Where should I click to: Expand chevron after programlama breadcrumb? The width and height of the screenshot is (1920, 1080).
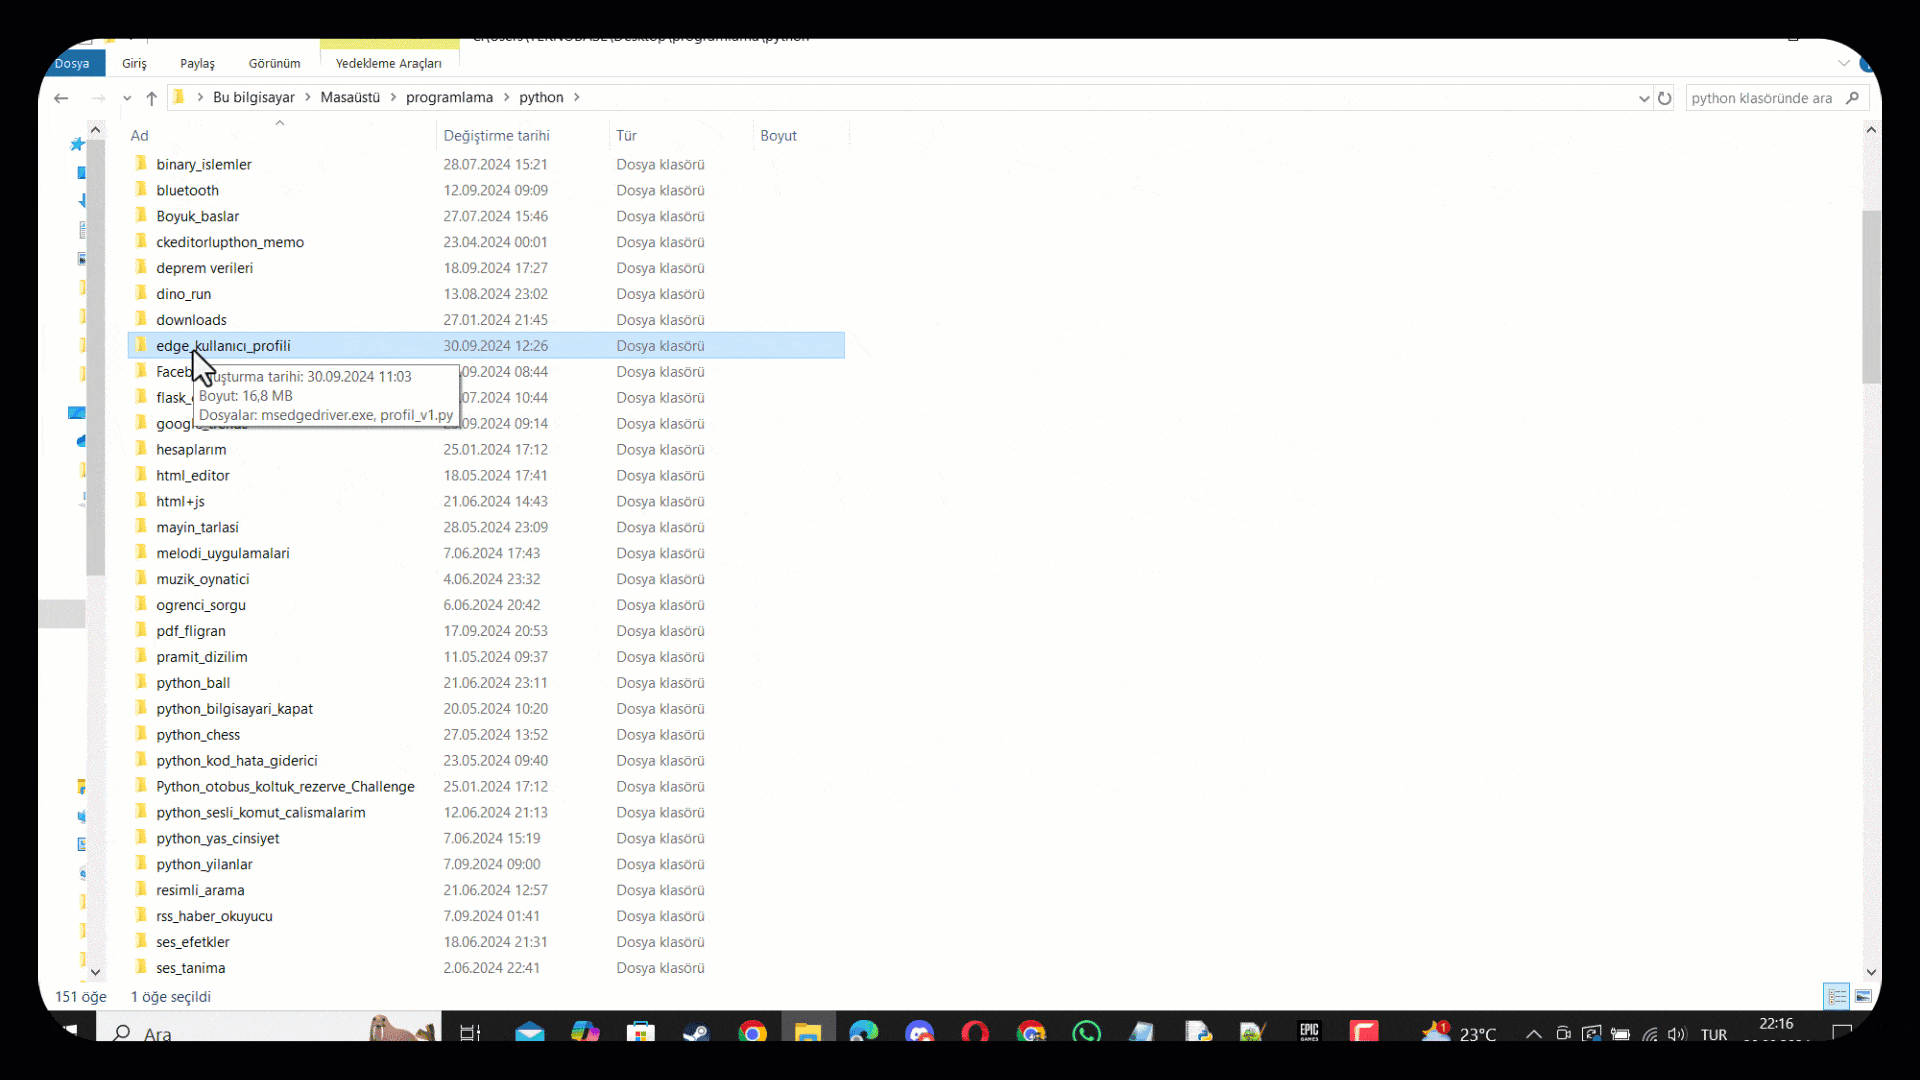[x=506, y=97]
